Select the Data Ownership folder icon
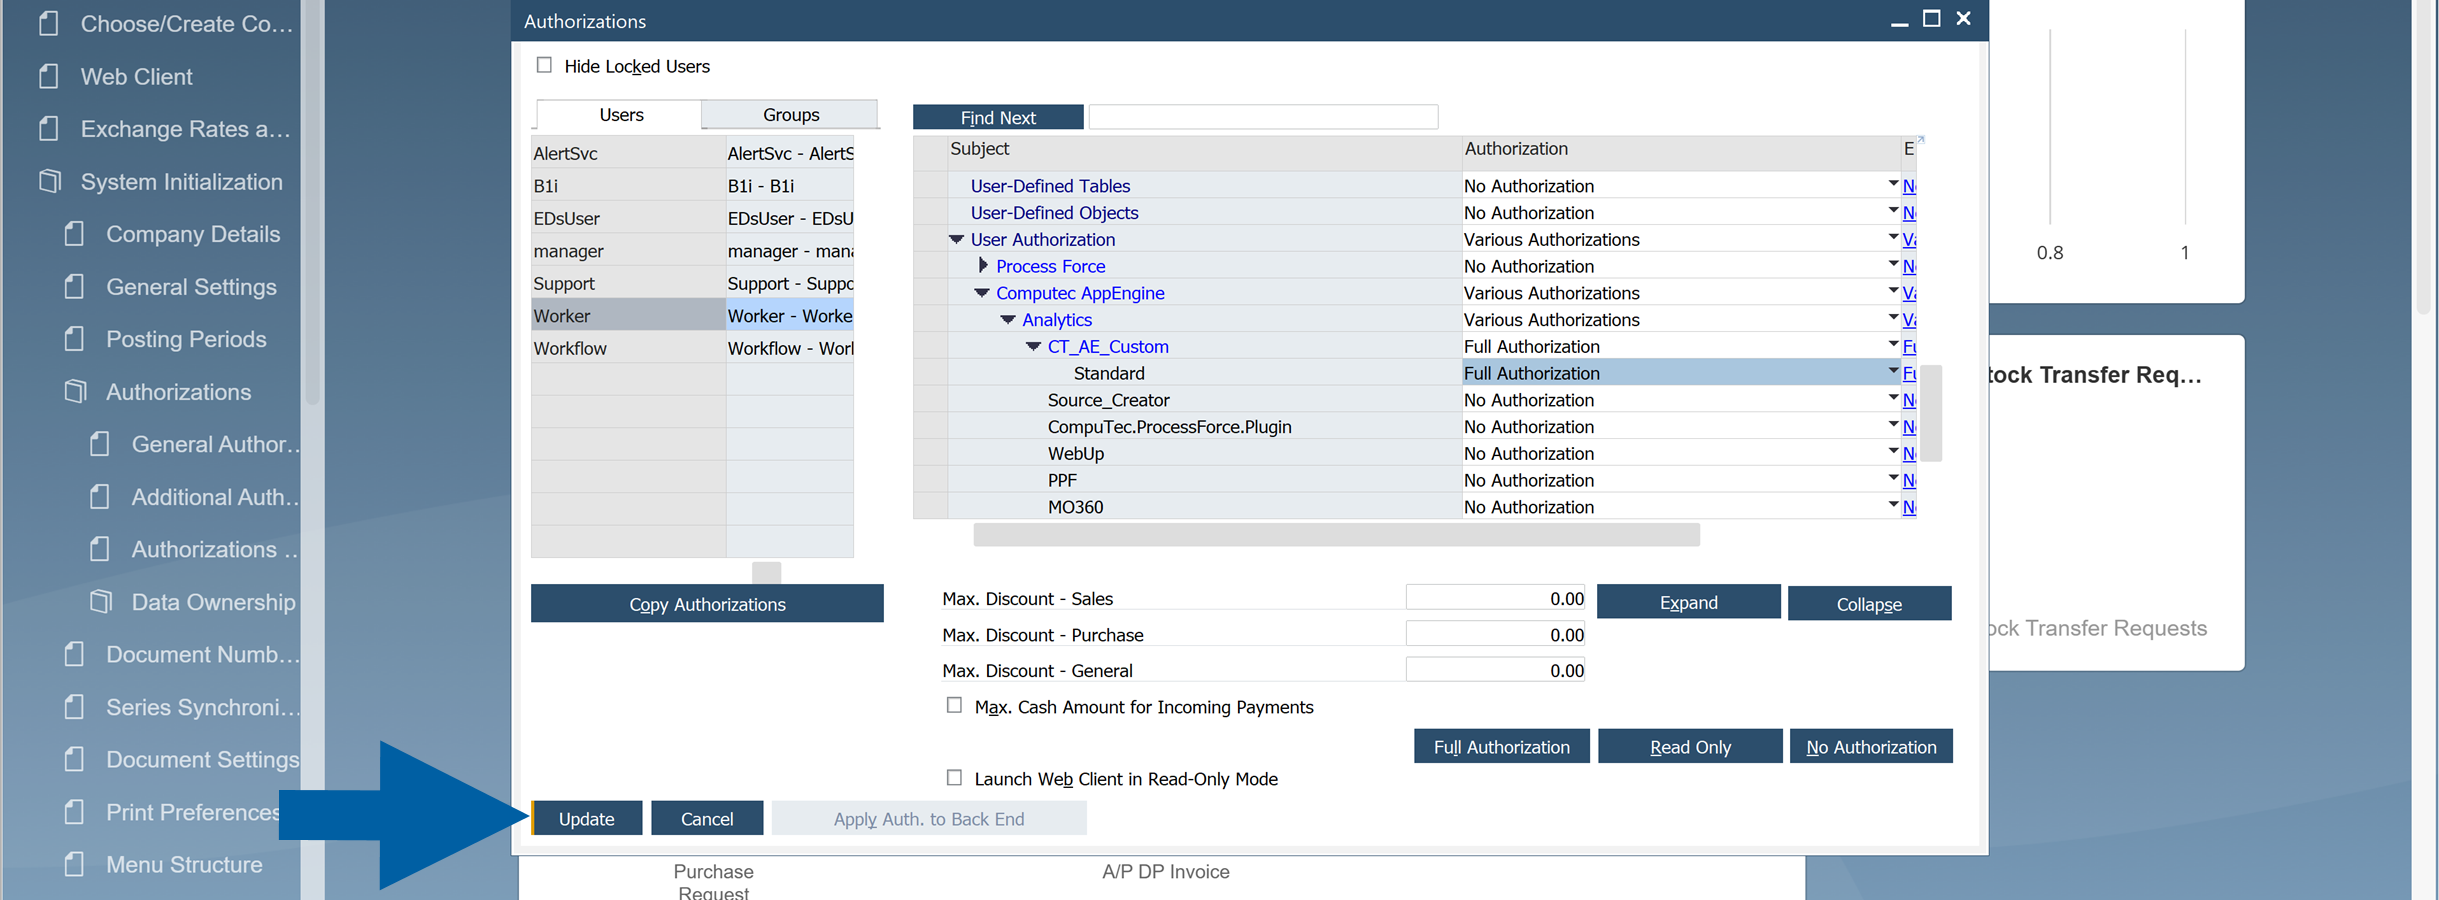Image resolution: width=2439 pixels, height=900 pixels. point(100,601)
